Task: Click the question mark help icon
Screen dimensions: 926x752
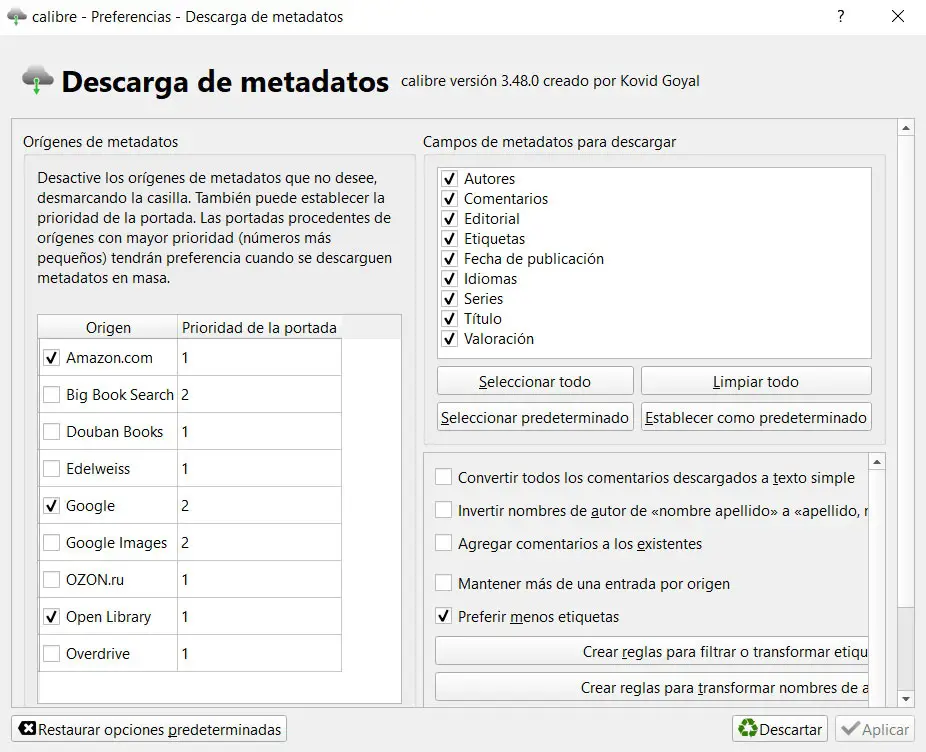Action: click(x=841, y=17)
